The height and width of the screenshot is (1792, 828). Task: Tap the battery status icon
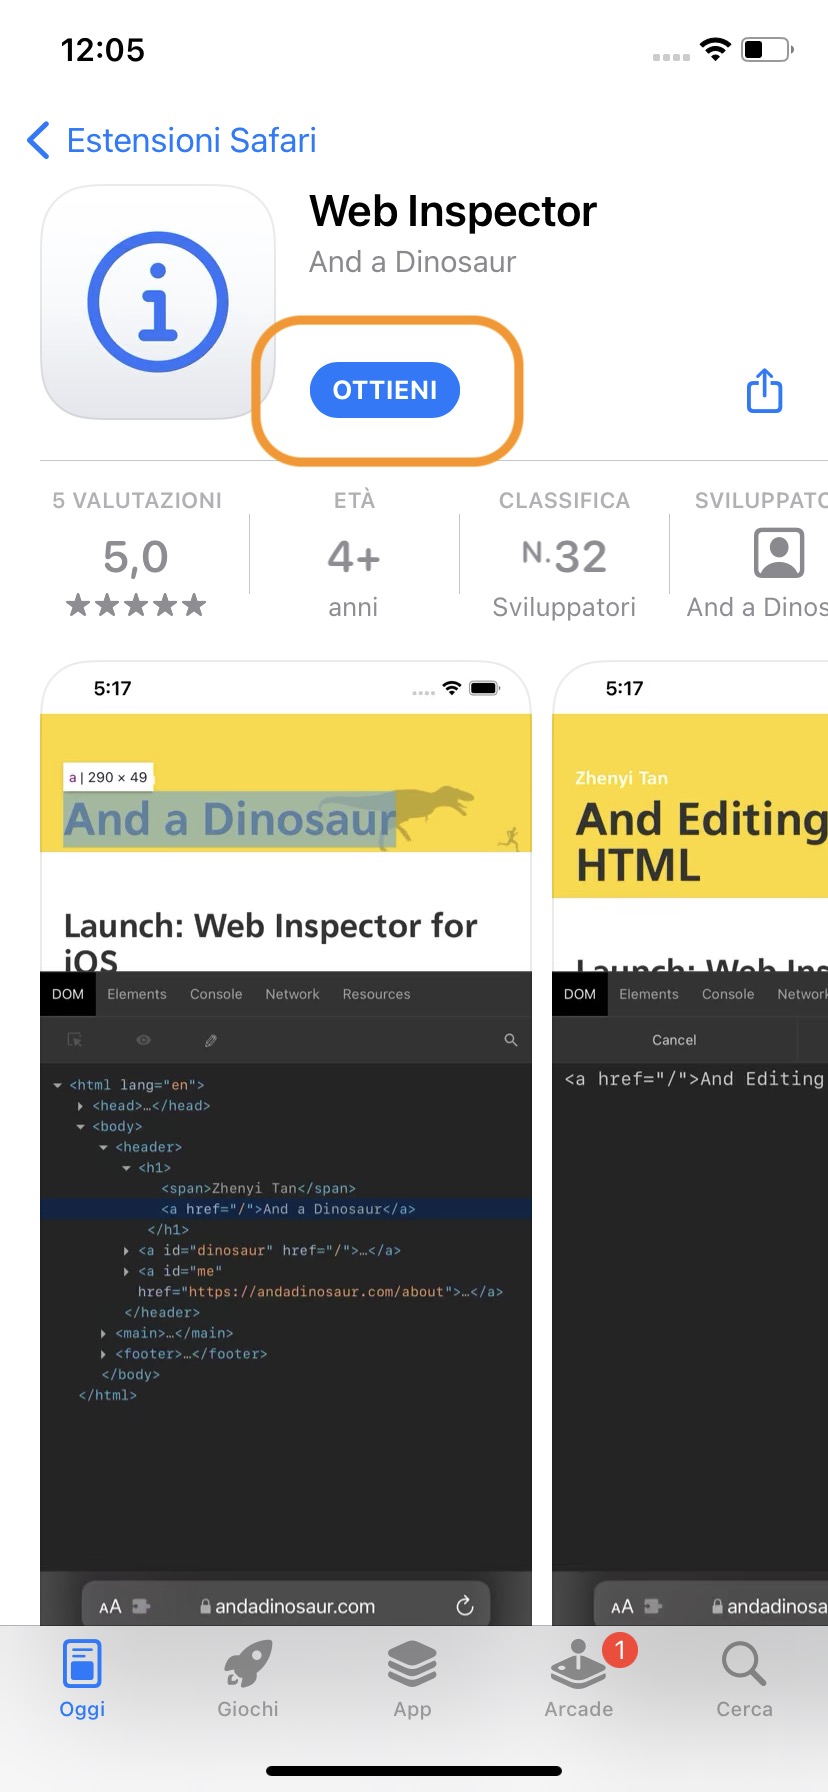pos(767,49)
